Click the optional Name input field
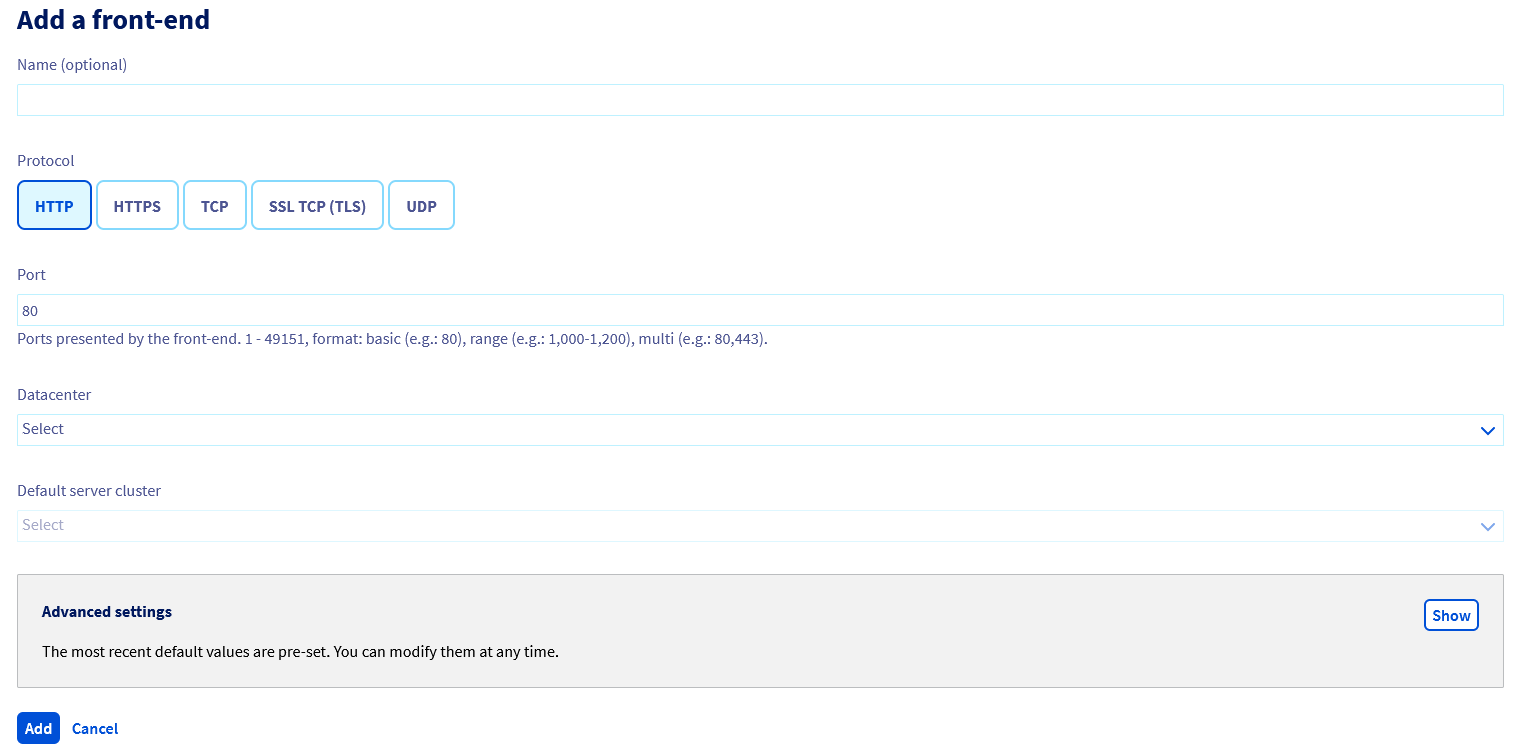The height and width of the screenshot is (752, 1520). click(x=760, y=99)
